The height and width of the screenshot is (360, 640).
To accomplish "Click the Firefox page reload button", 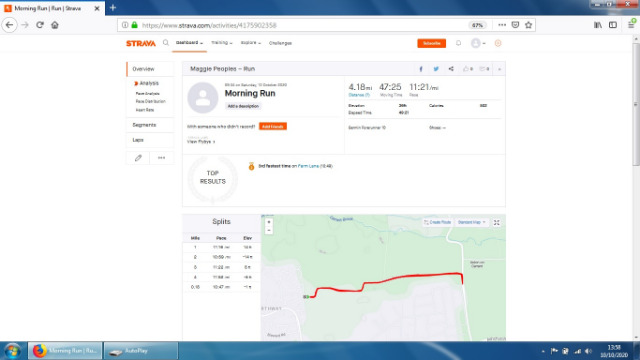I will click(x=40, y=25).
